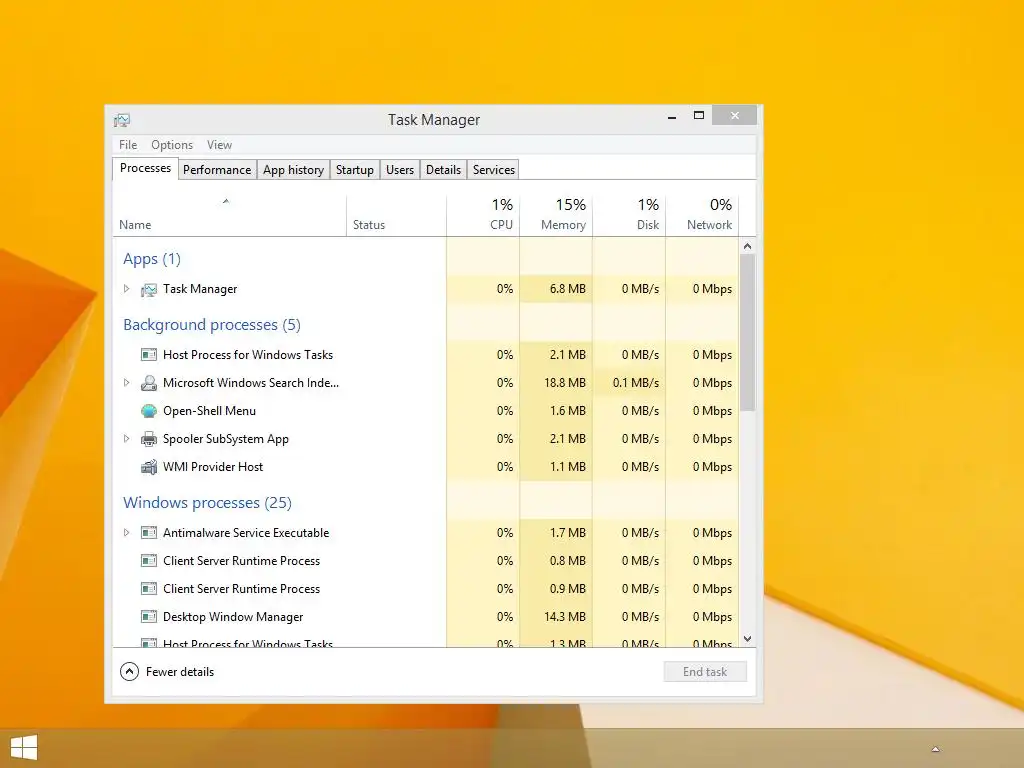Viewport: 1024px width, 768px height.
Task: Expand Antimalware Service Executable row
Action: (127, 533)
